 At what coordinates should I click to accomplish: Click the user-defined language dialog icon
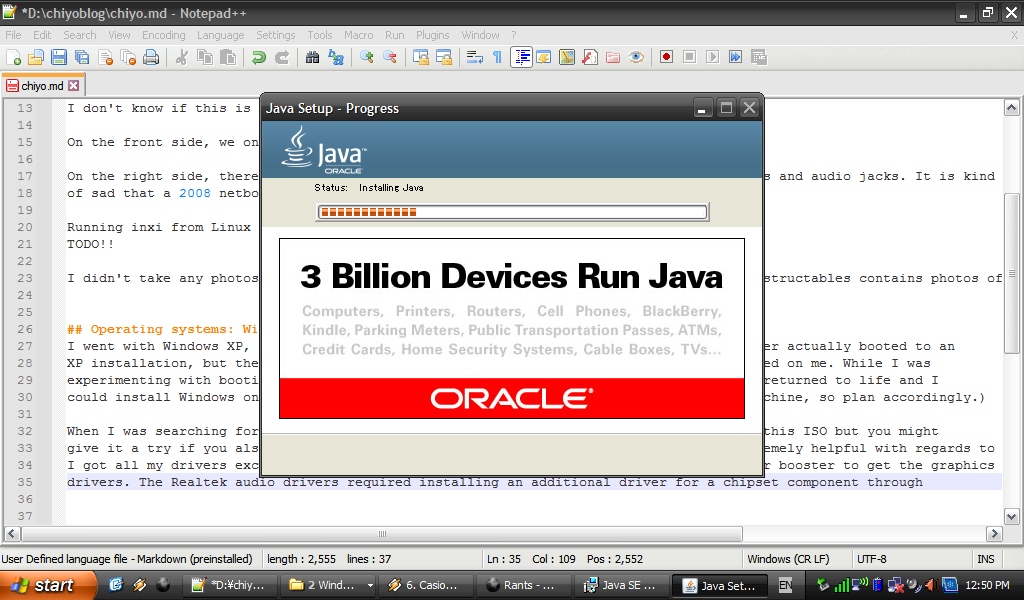(x=543, y=57)
